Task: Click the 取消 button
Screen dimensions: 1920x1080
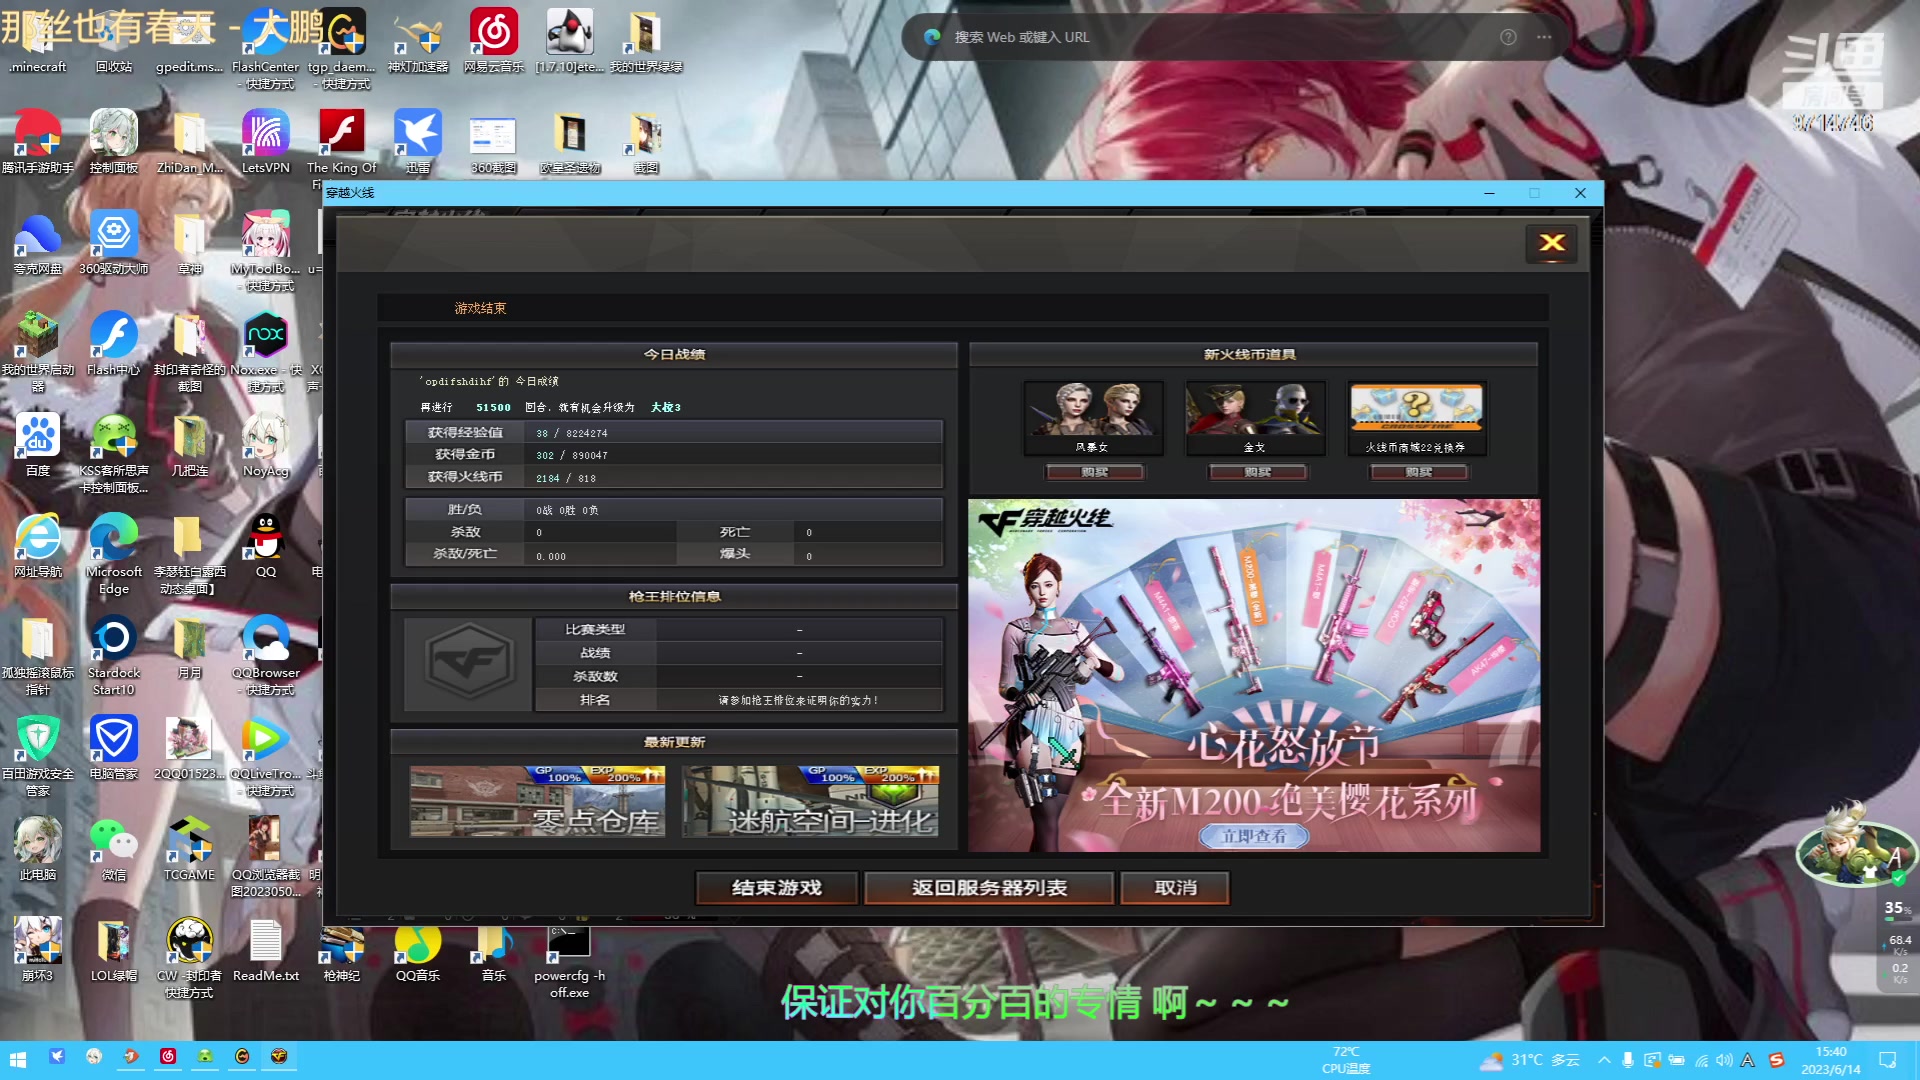Action: 1175,888
